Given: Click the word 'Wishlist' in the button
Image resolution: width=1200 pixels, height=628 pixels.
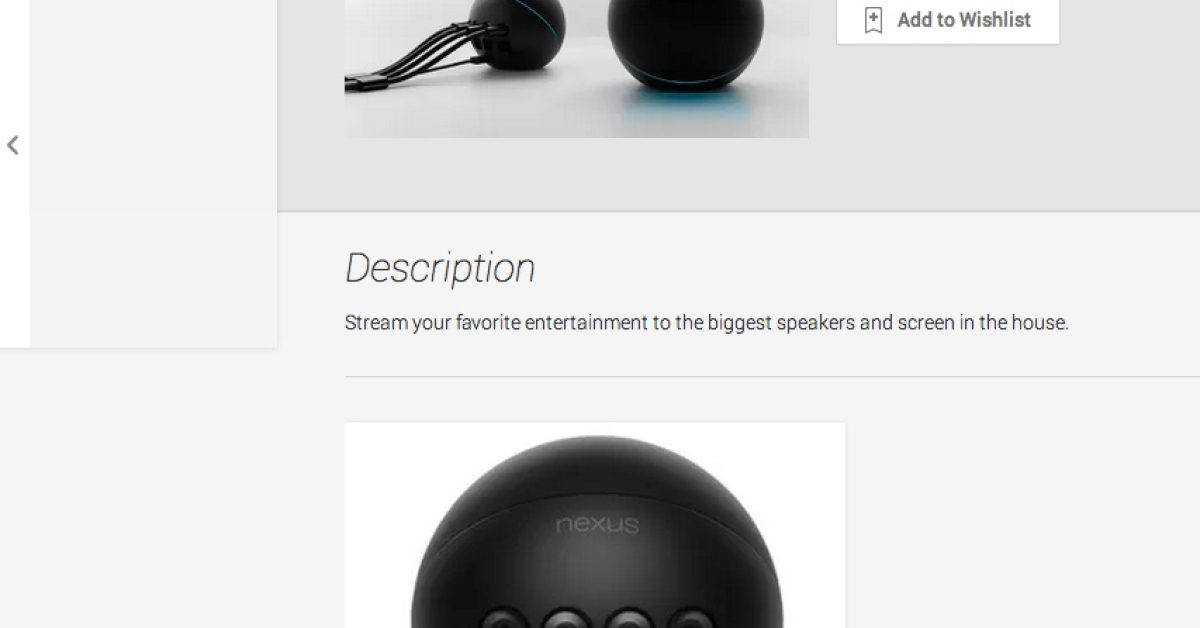Looking at the screenshot, I should (x=995, y=20).
